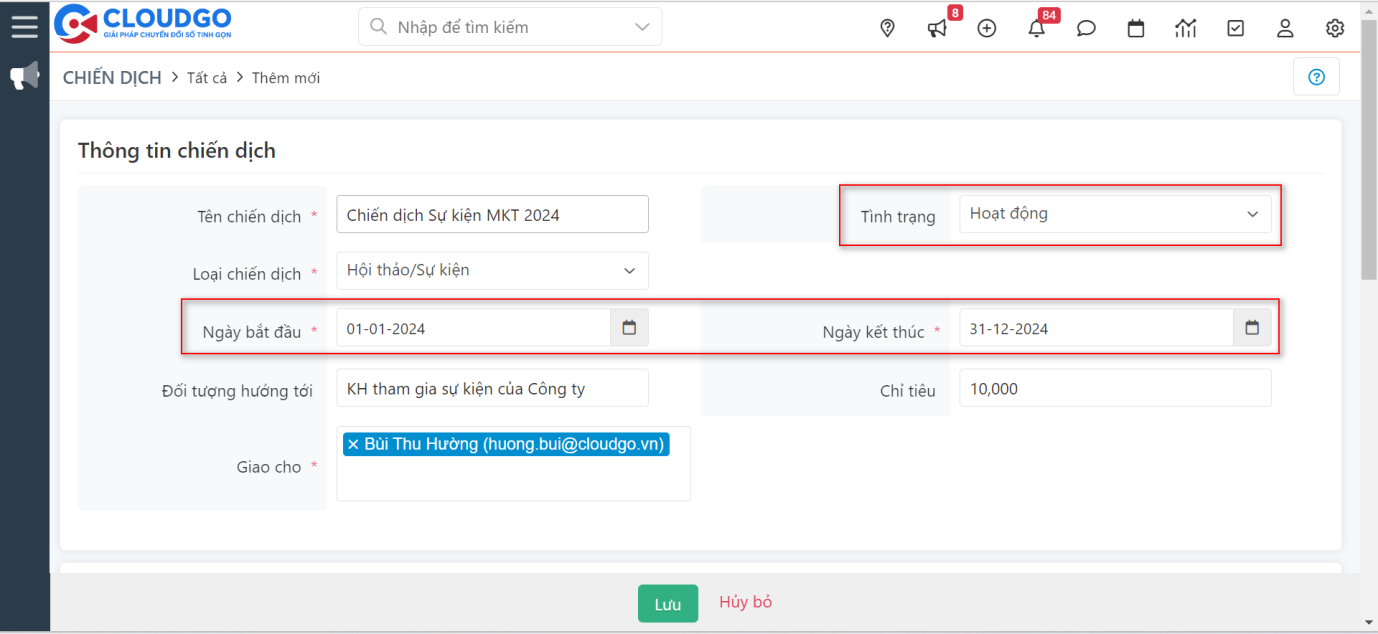Click the location pin icon

[x=887, y=28]
